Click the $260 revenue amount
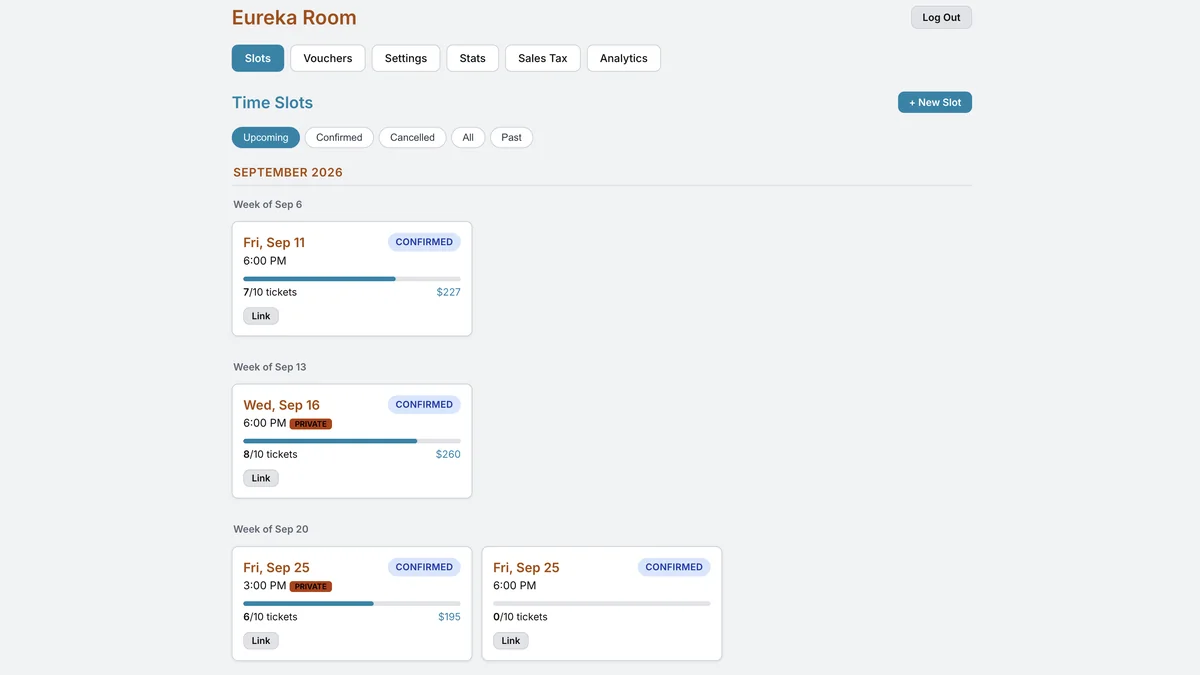 (x=448, y=454)
